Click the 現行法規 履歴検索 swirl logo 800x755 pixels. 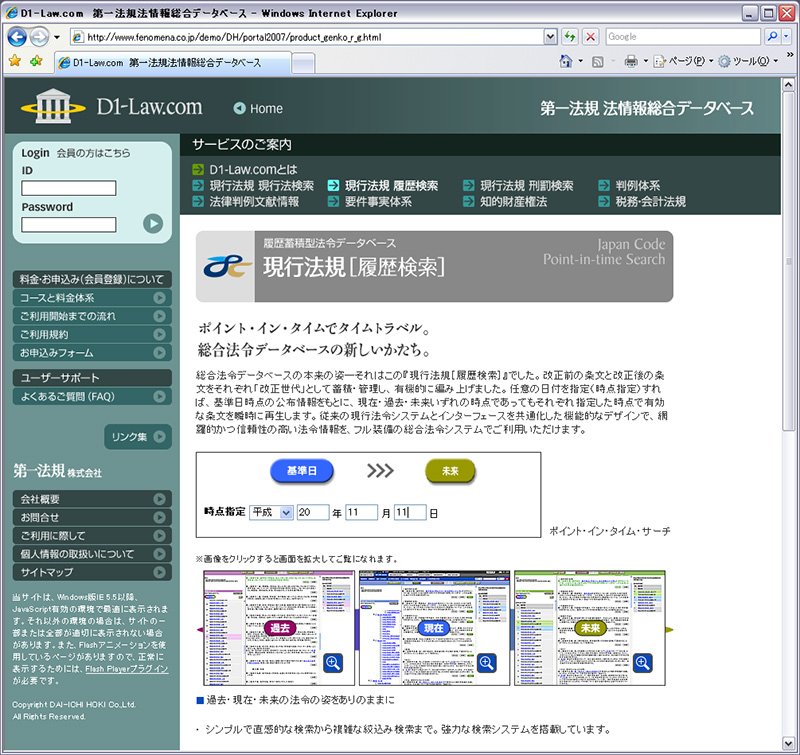click(227, 266)
